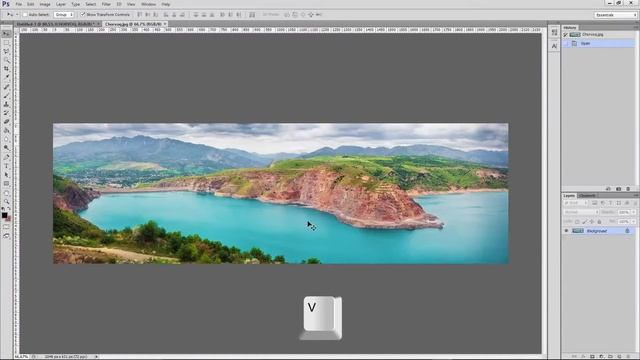This screenshot has height=360, width=640.
Task: Open the Essentials workspace dropdown
Action: [616, 15]
